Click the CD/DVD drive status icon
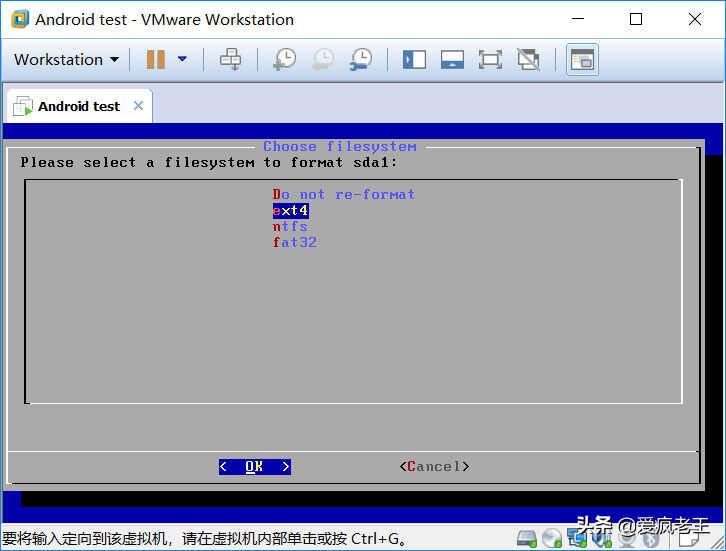Screen dimensions: 726x551 [x=552, y=538]
